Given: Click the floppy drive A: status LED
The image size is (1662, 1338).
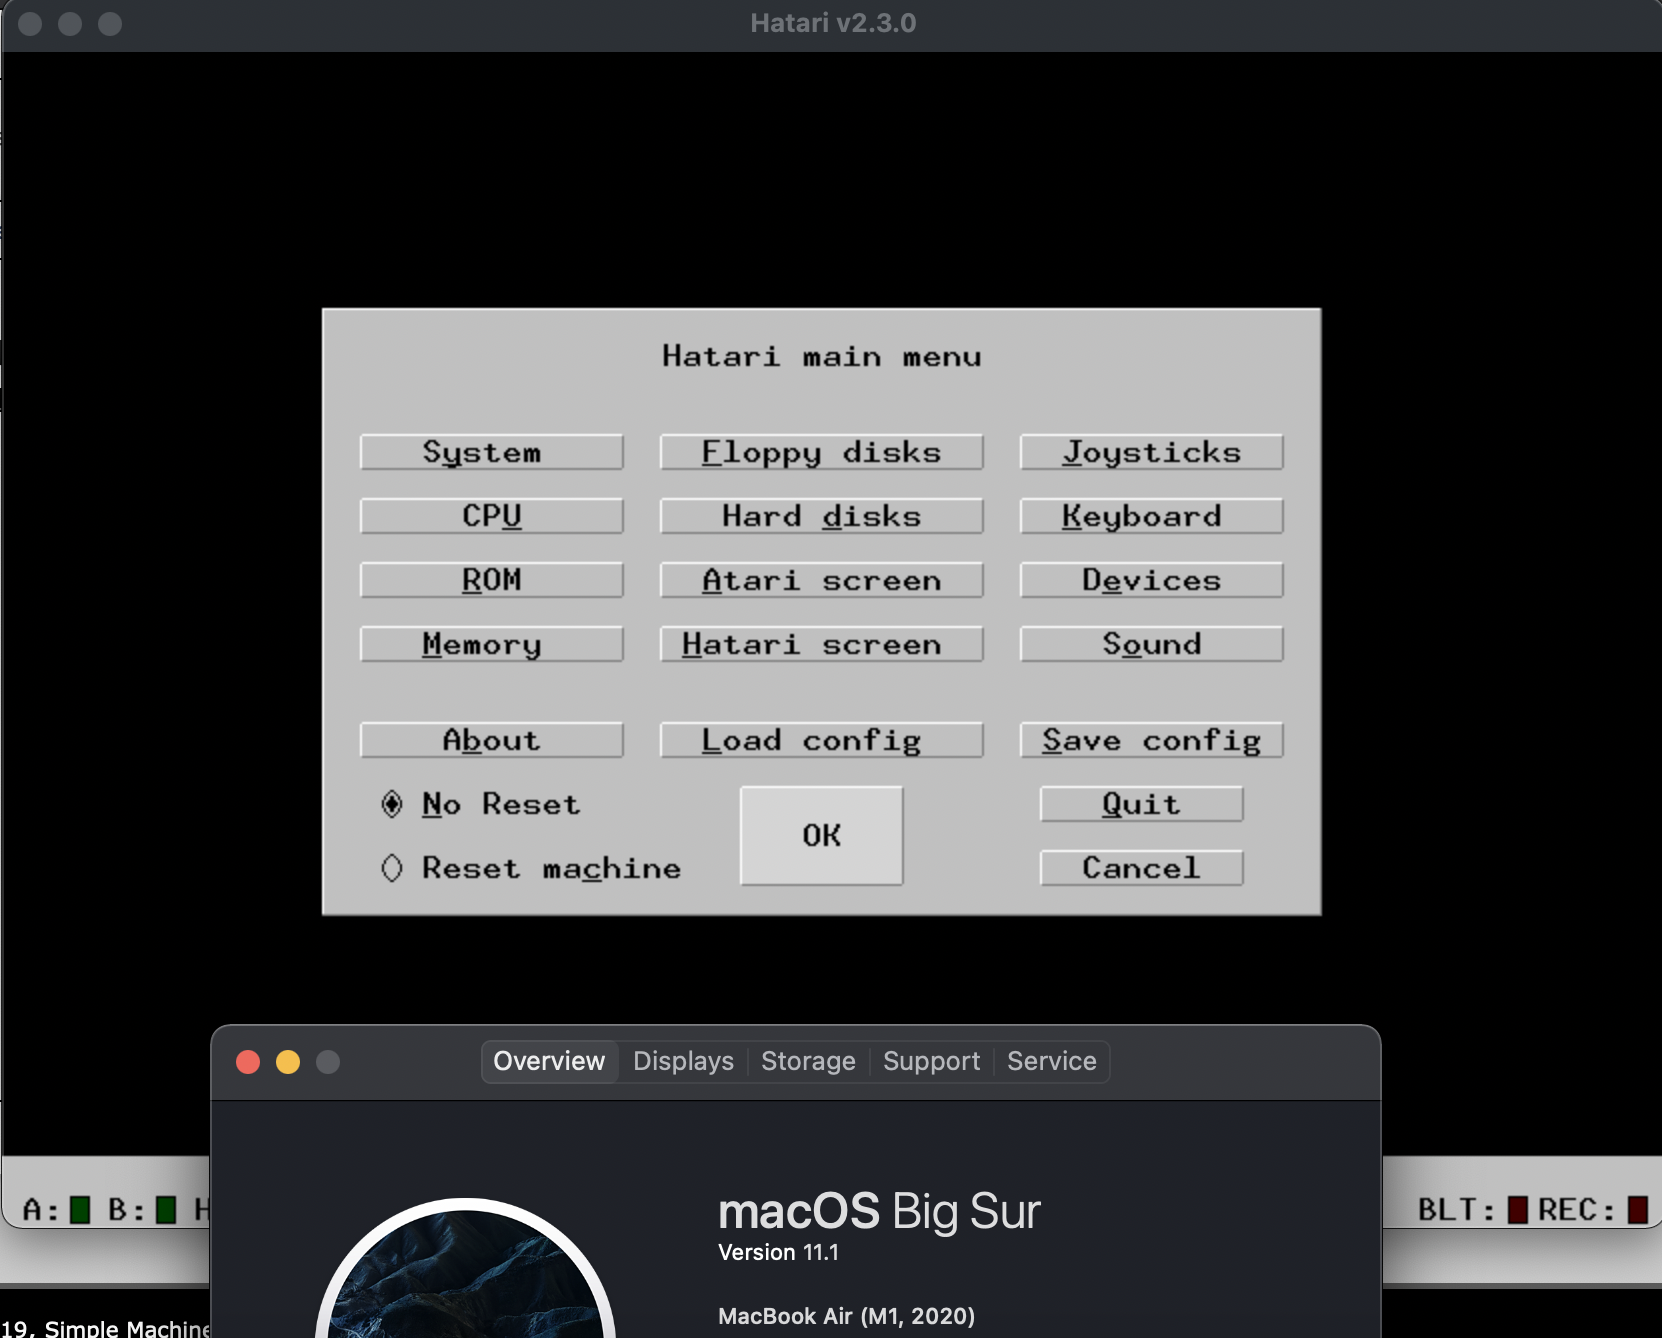Looking at the screenshot, I should [80, 1210].
